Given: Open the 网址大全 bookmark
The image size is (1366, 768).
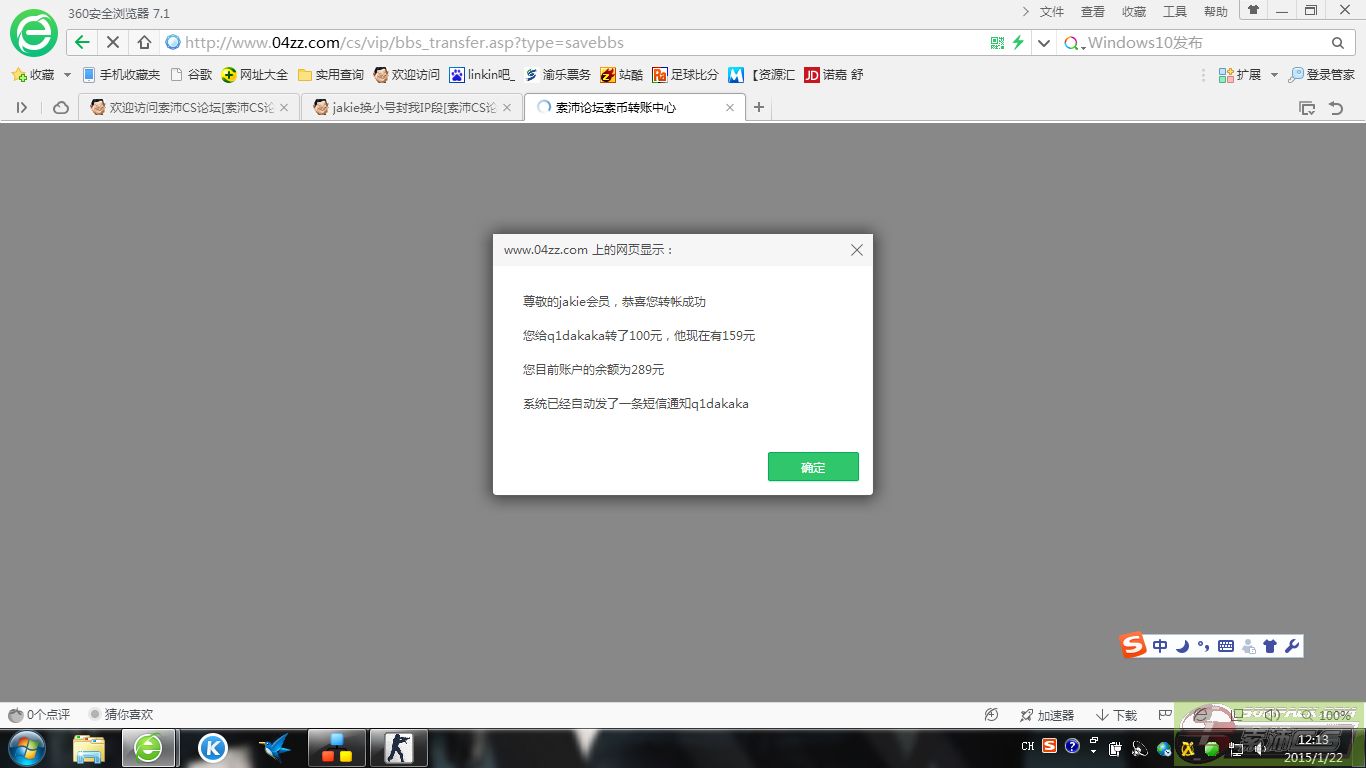Looking at the screenshot, I should tap(255, 75).
